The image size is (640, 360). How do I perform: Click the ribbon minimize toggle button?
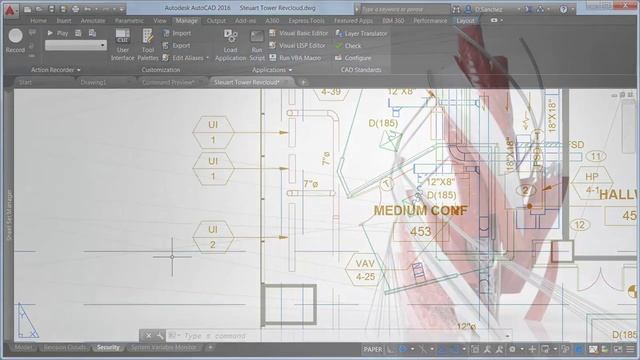tap(494, 20)
